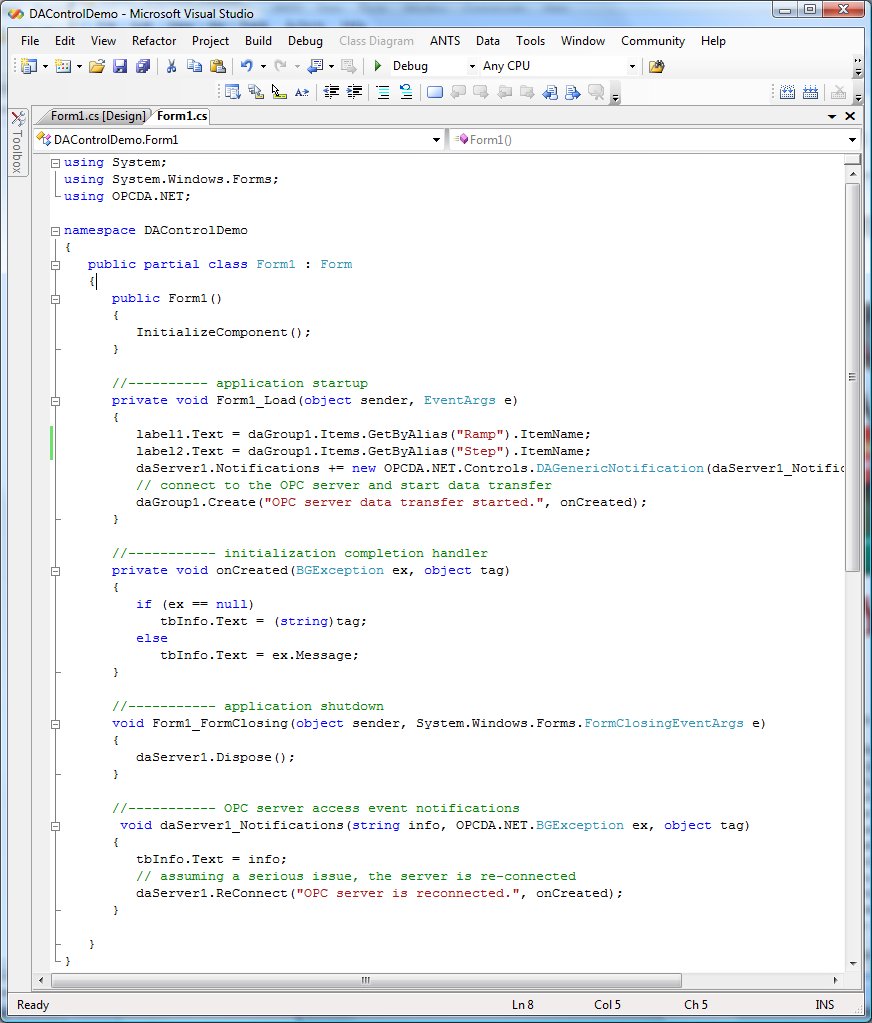Click the Display Quick Info icon
This screenshot has width=872, height=1023.
click(x=279, y=92)
